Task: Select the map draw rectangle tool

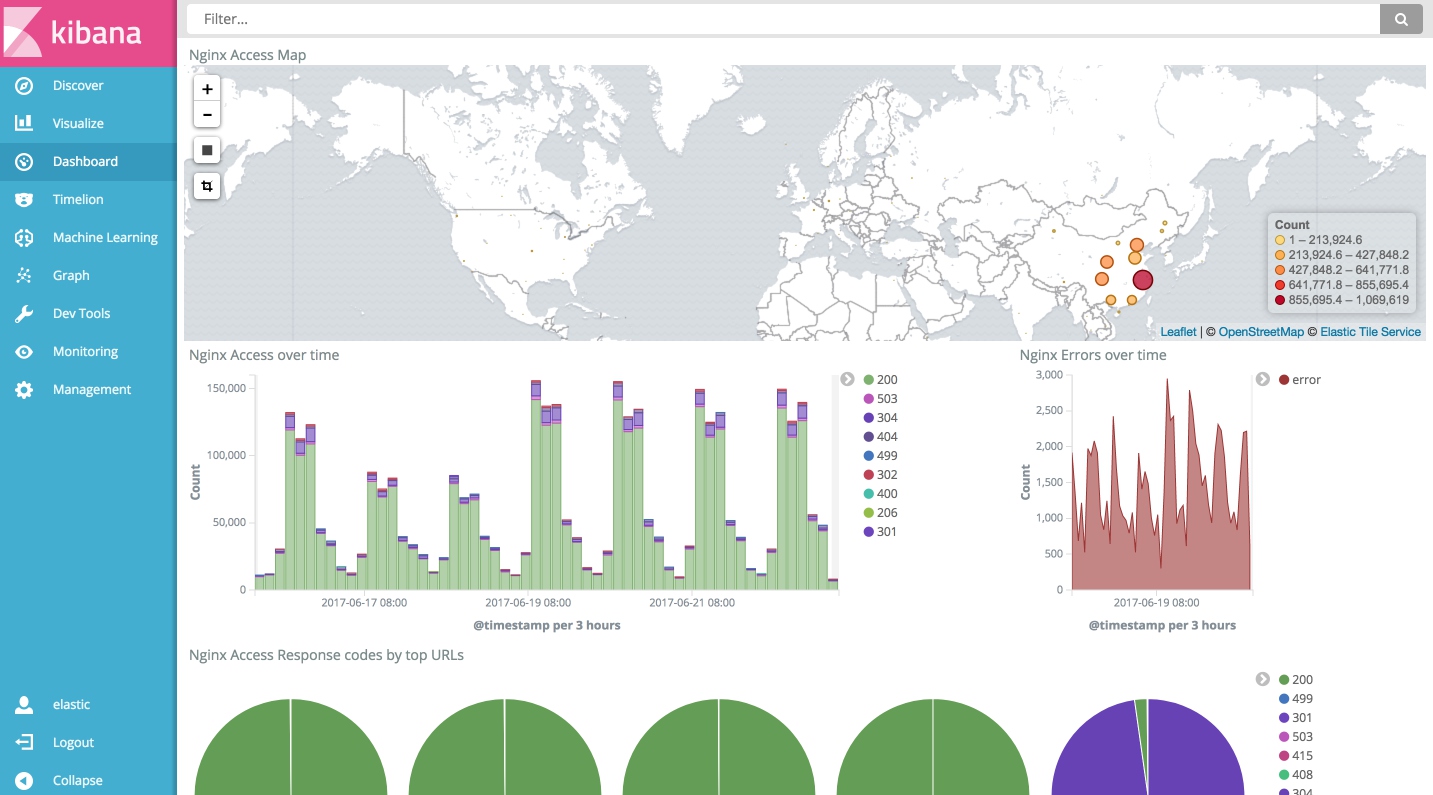Action: click(207, 150)
